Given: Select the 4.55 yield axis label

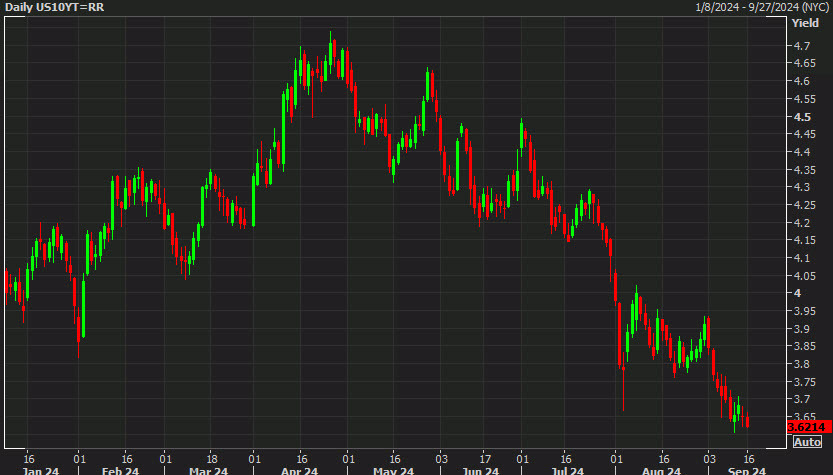Looking at the screenshot, I should click(805, 99).
